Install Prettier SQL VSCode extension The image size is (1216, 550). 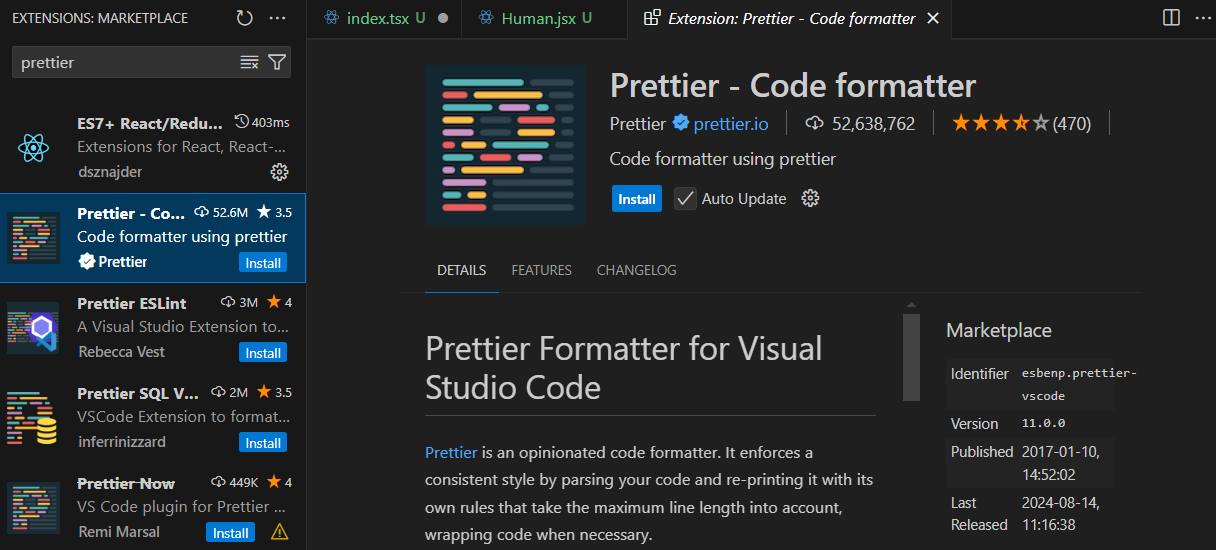[263, 442]
